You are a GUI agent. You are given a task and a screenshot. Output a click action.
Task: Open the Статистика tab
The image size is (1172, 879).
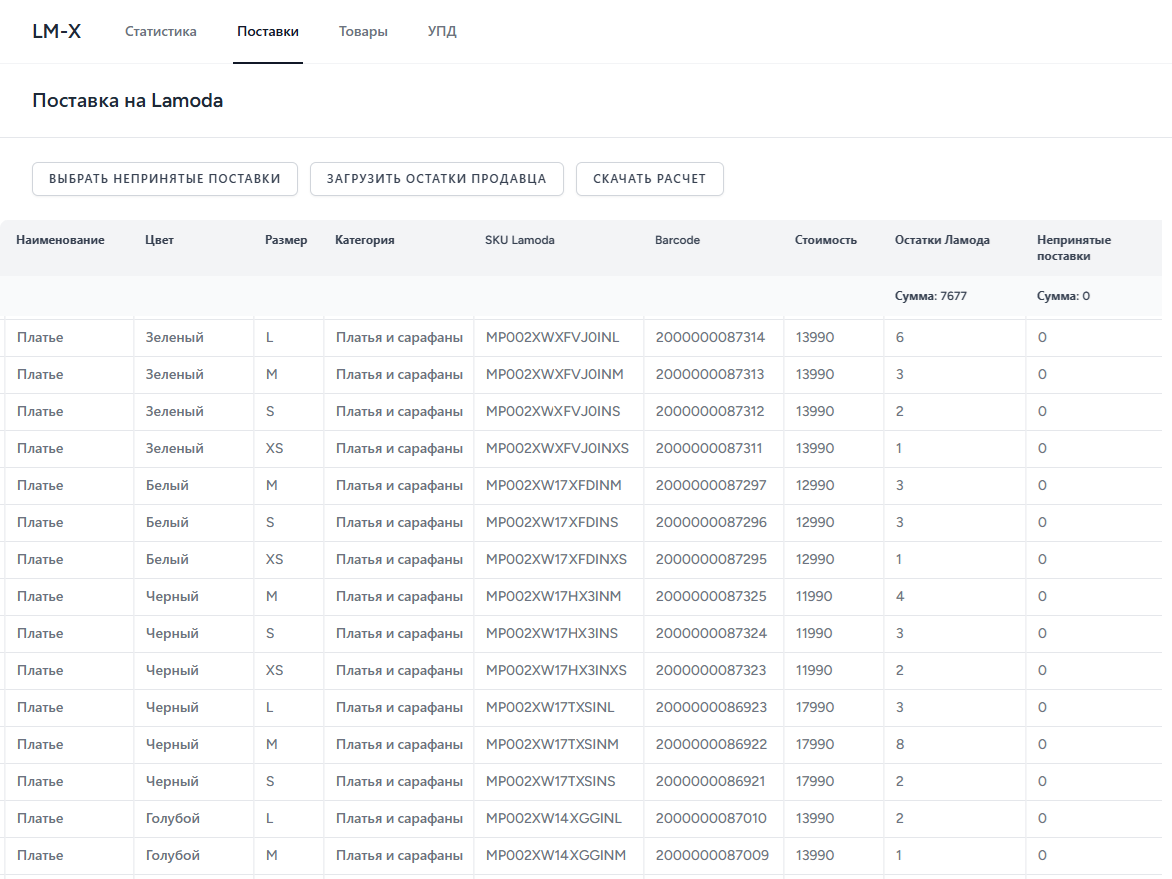(x=161, y=31)
